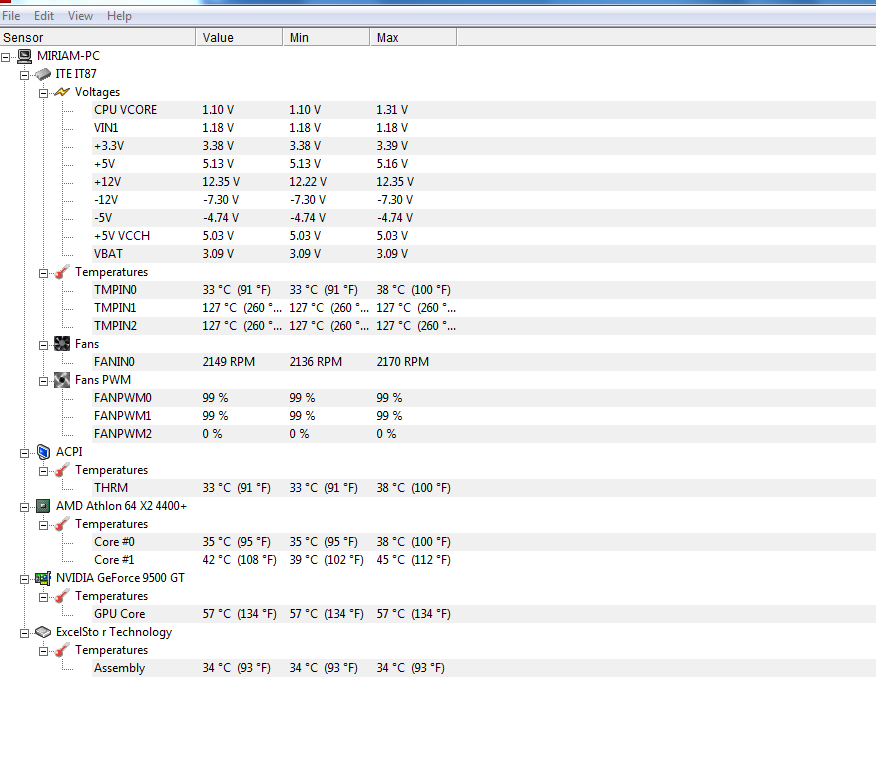
Task: Collapse the ITE IT87 Temperatures group
Action: click(x=44, y=273)
